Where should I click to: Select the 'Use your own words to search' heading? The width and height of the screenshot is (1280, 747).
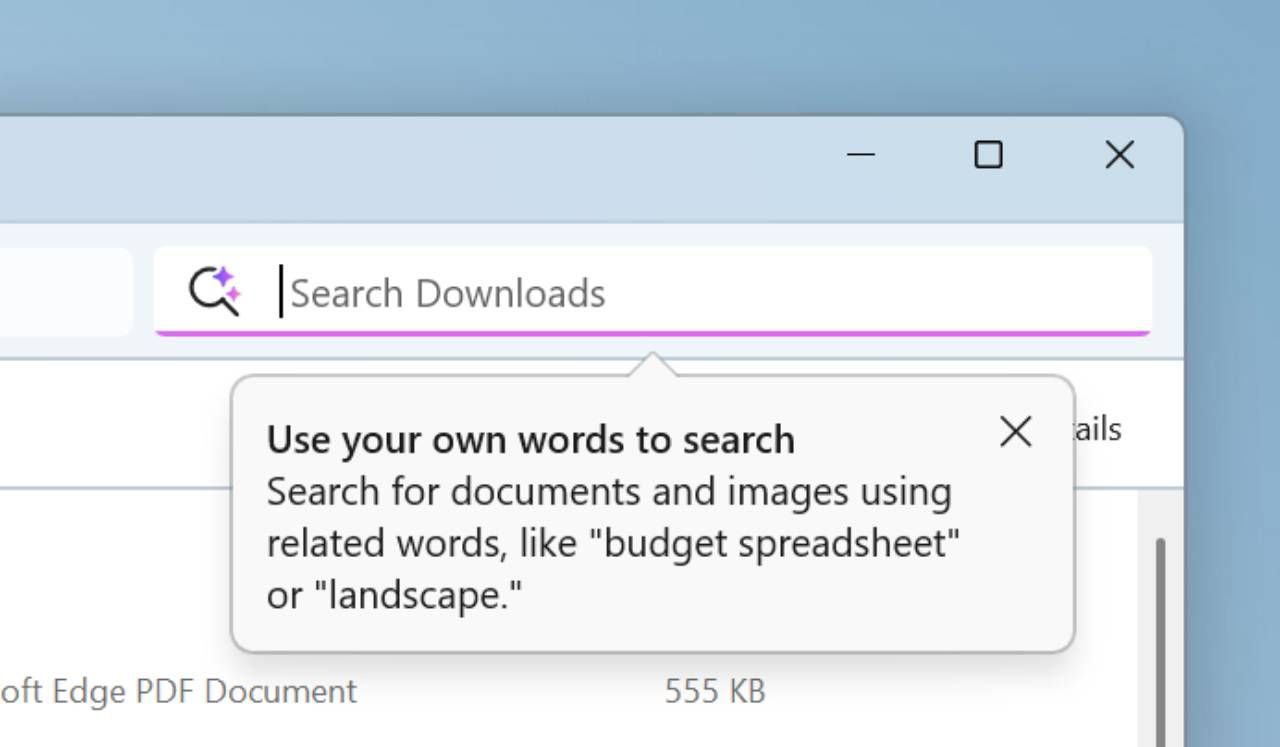[530, 439]
